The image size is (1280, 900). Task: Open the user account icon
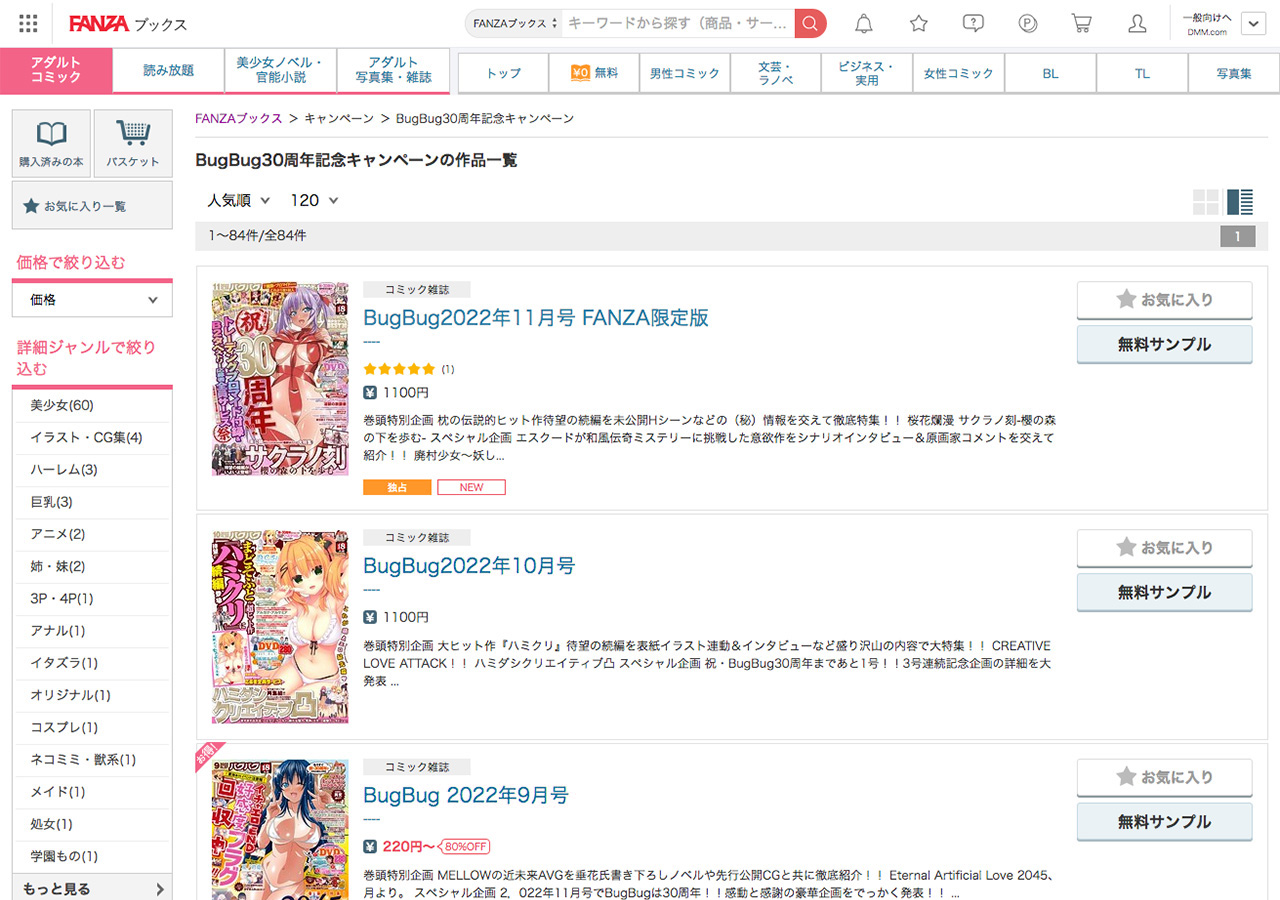tap(1137, 23)
